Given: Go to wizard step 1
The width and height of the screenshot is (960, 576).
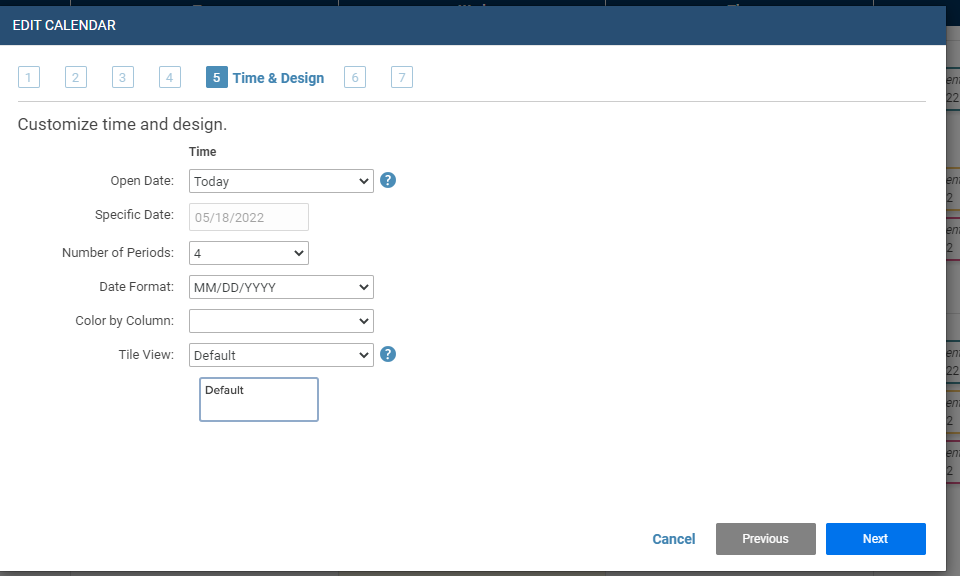Looking at the screenshot, I should pos(29,77).
